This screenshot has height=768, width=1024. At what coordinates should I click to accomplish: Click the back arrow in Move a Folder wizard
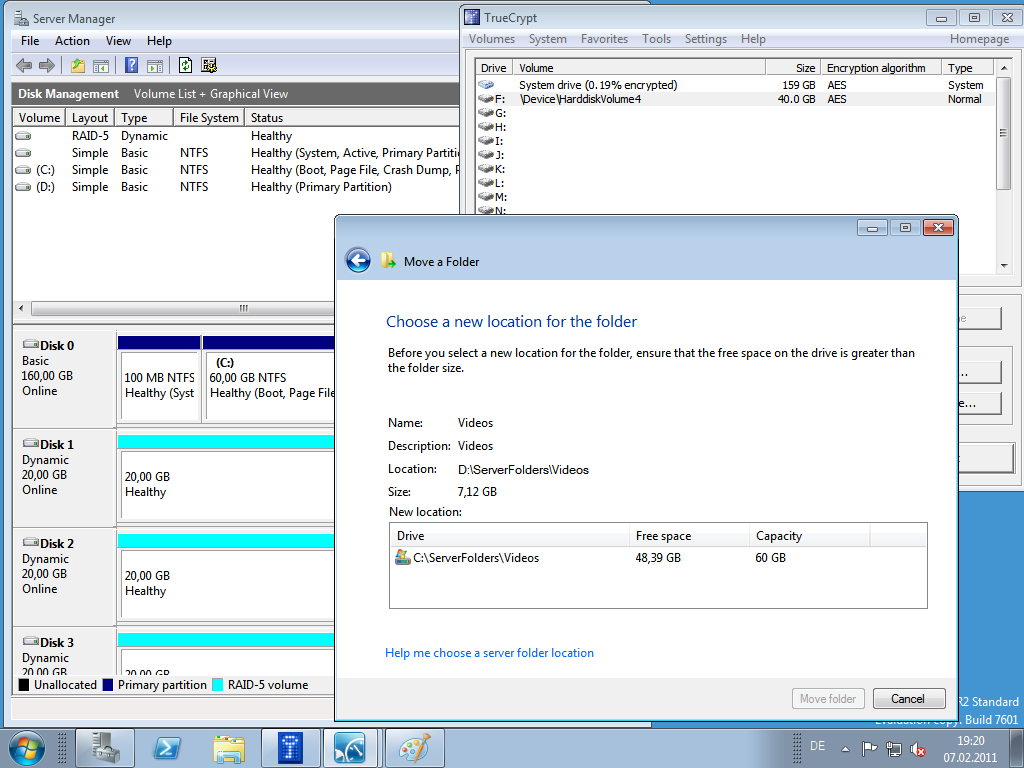click(358, 261)
